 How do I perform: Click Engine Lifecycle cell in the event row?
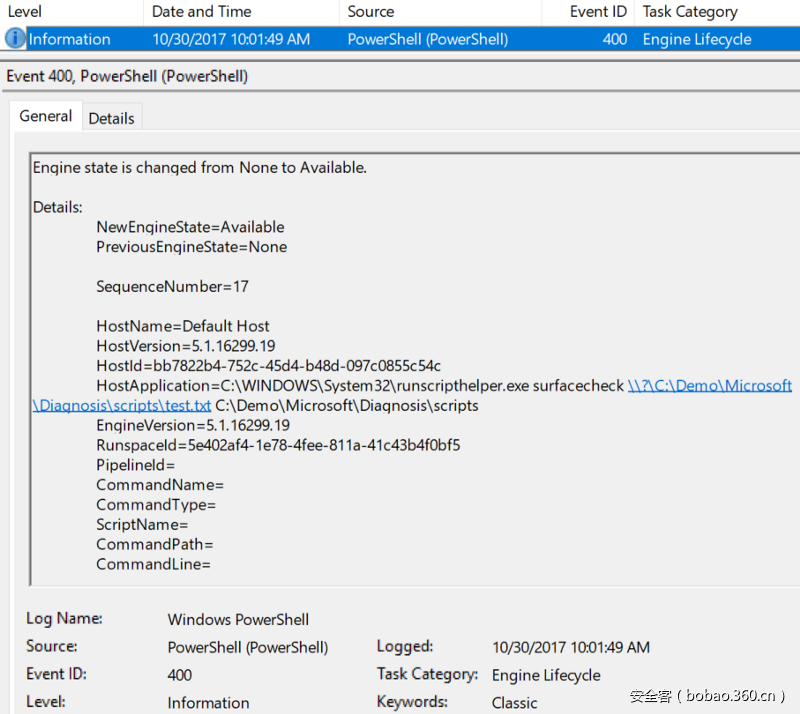pyautogui.click(x=696, y=39)
